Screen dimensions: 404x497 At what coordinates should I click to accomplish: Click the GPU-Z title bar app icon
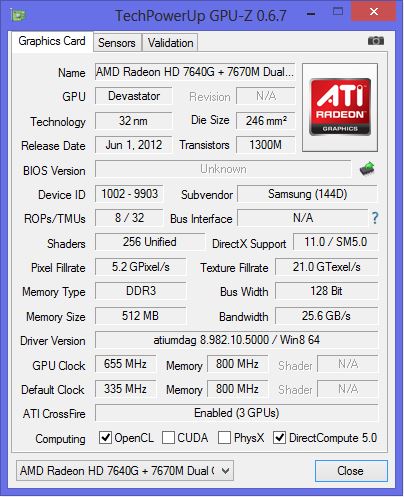[18, 15]
